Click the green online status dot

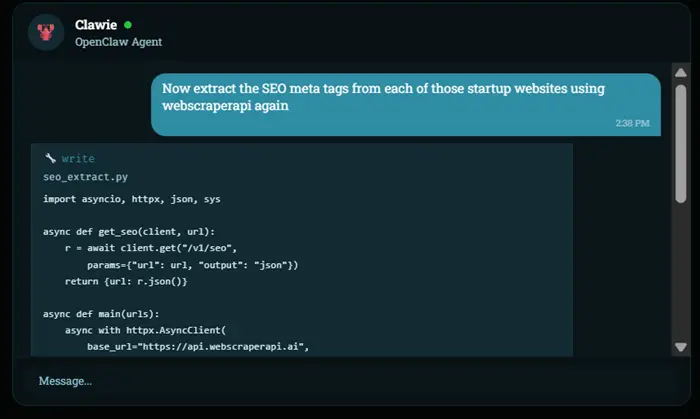128,25
